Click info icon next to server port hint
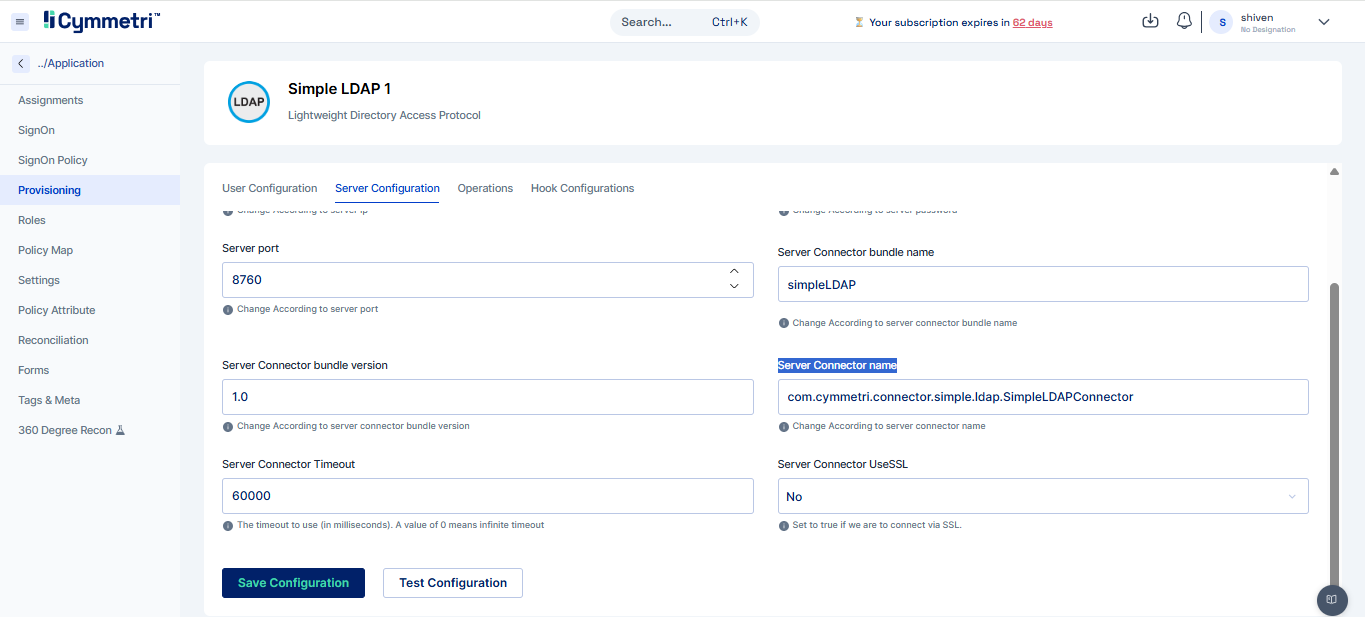This screenshot has width=1365, height=617. coord(228,310)
